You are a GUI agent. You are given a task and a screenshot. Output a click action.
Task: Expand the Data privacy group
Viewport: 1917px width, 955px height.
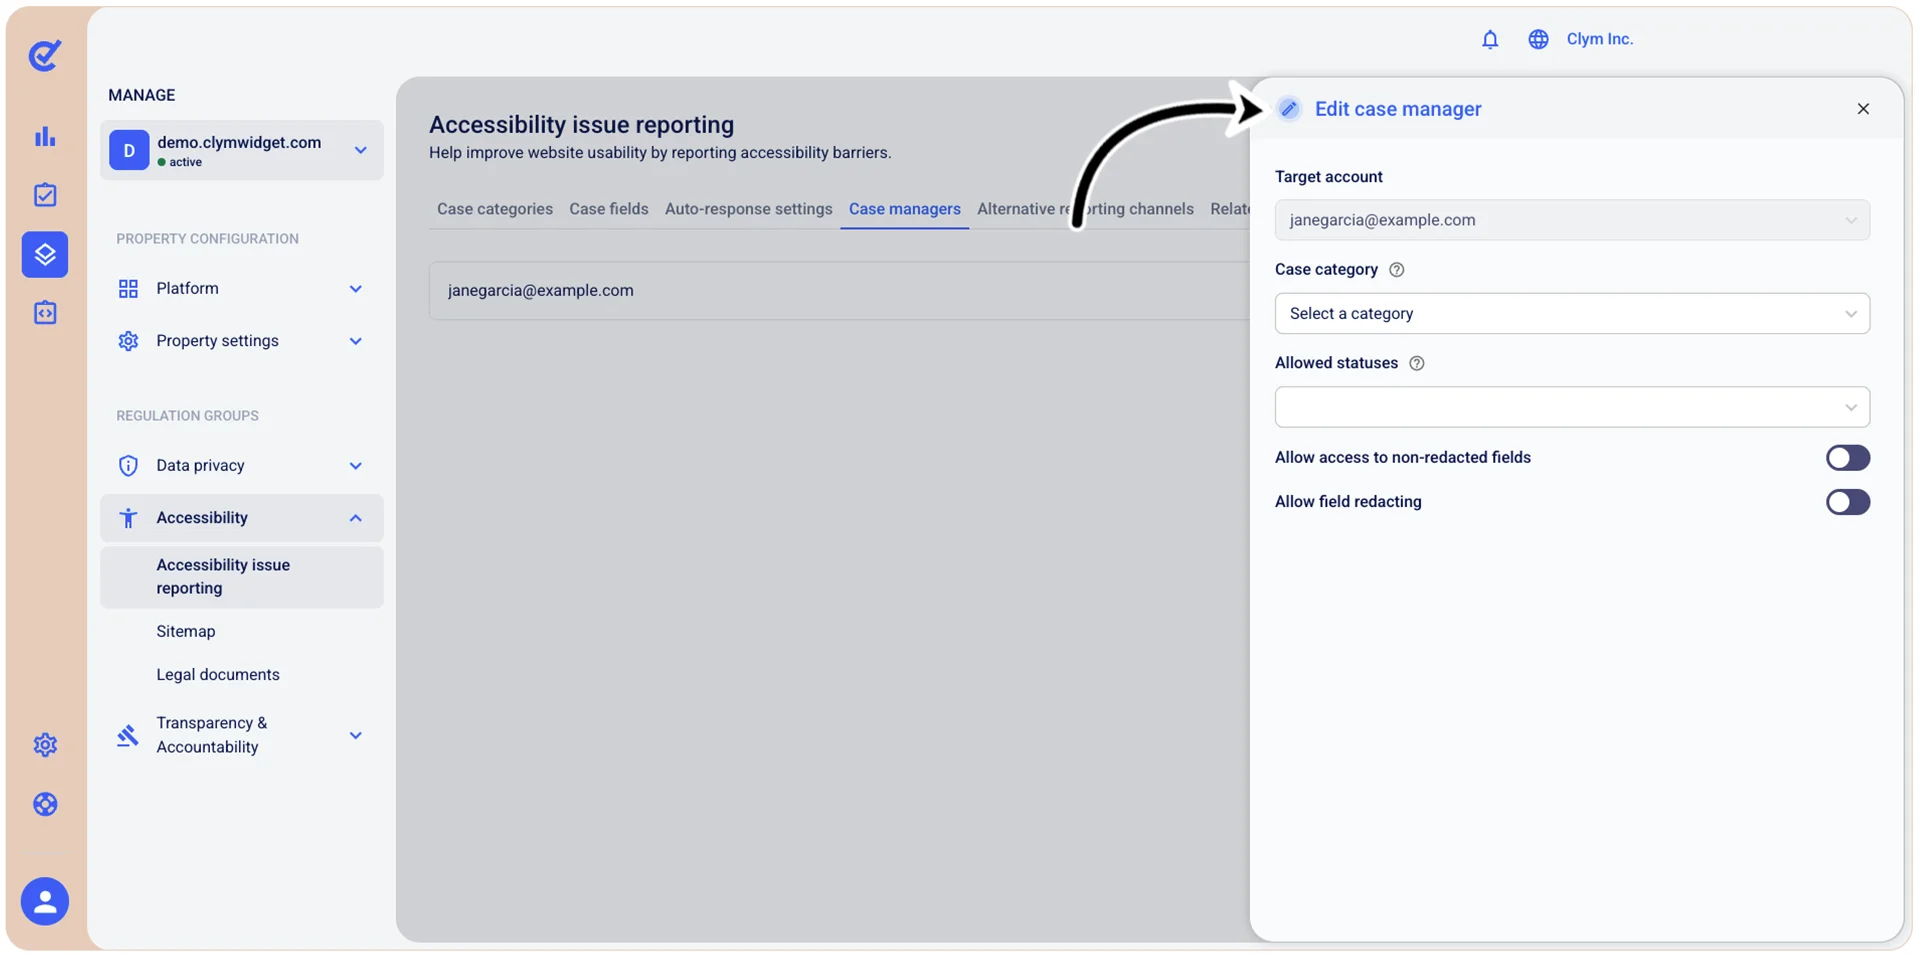tap(355, 466)
